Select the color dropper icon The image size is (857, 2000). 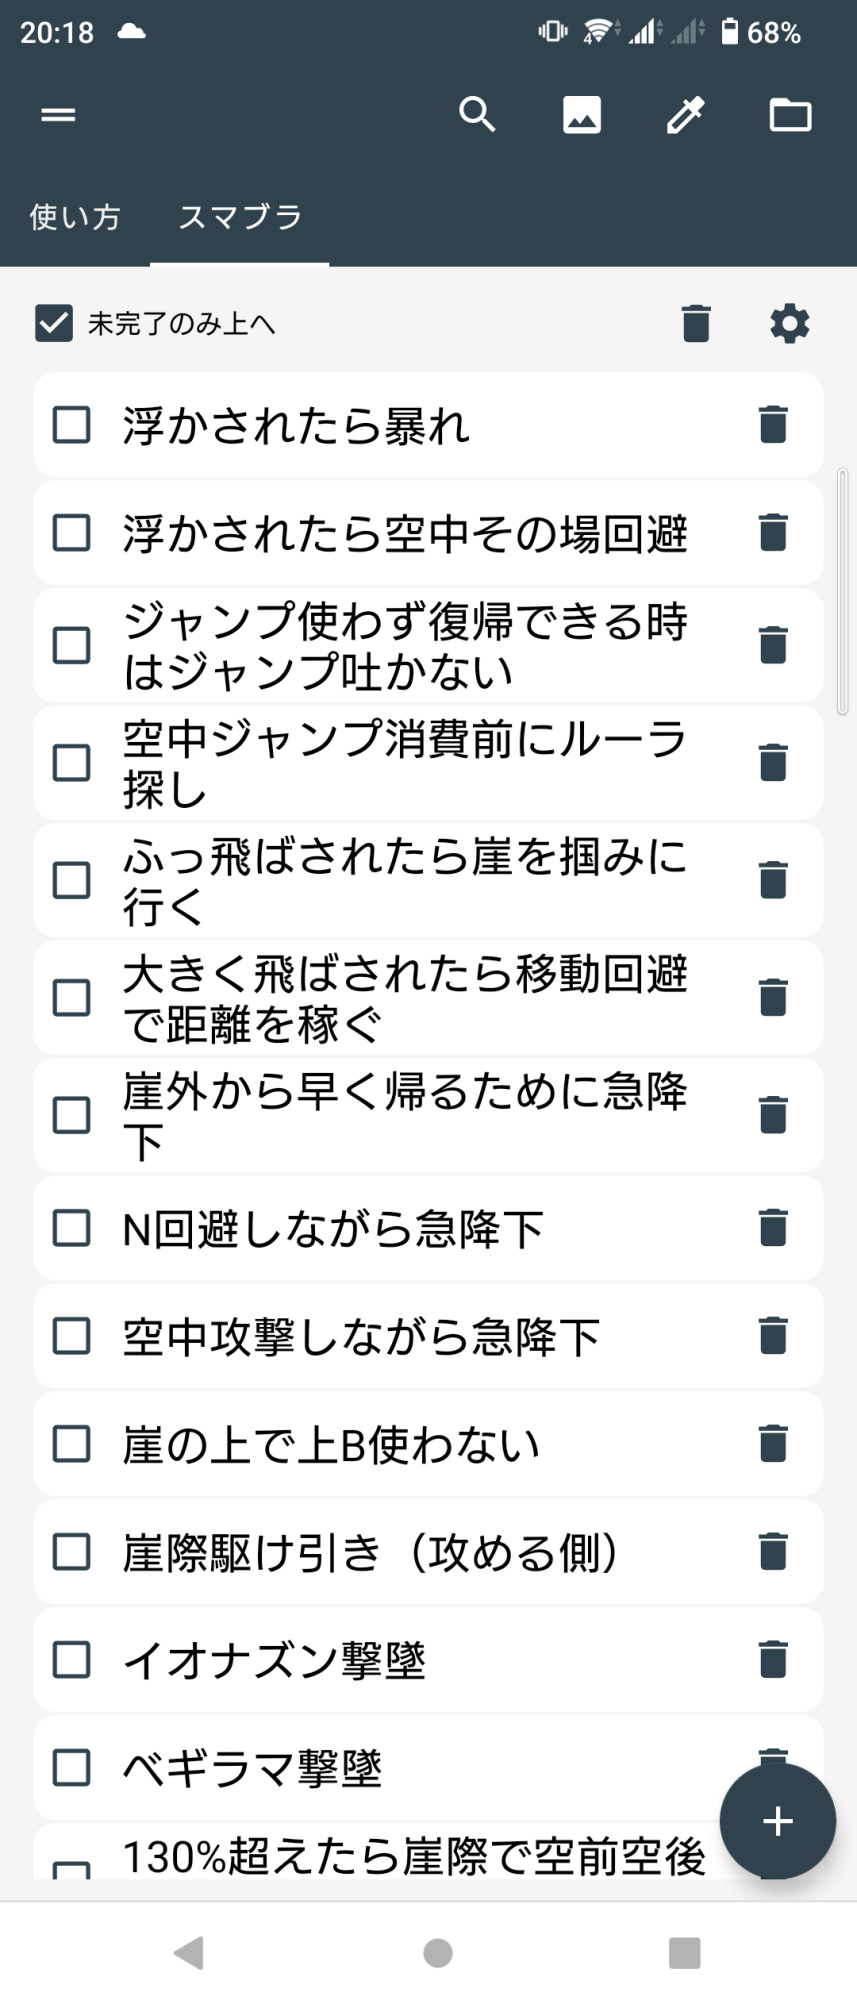686,115
